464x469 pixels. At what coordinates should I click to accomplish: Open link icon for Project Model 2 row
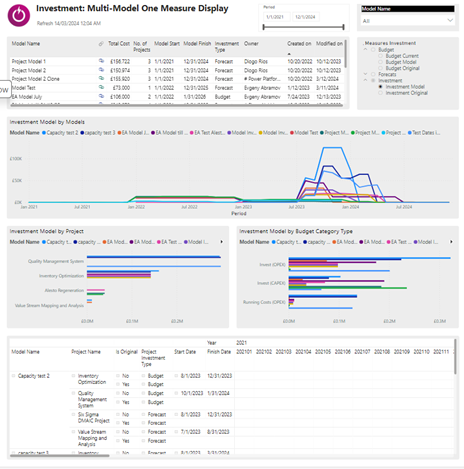click(101, 70)
